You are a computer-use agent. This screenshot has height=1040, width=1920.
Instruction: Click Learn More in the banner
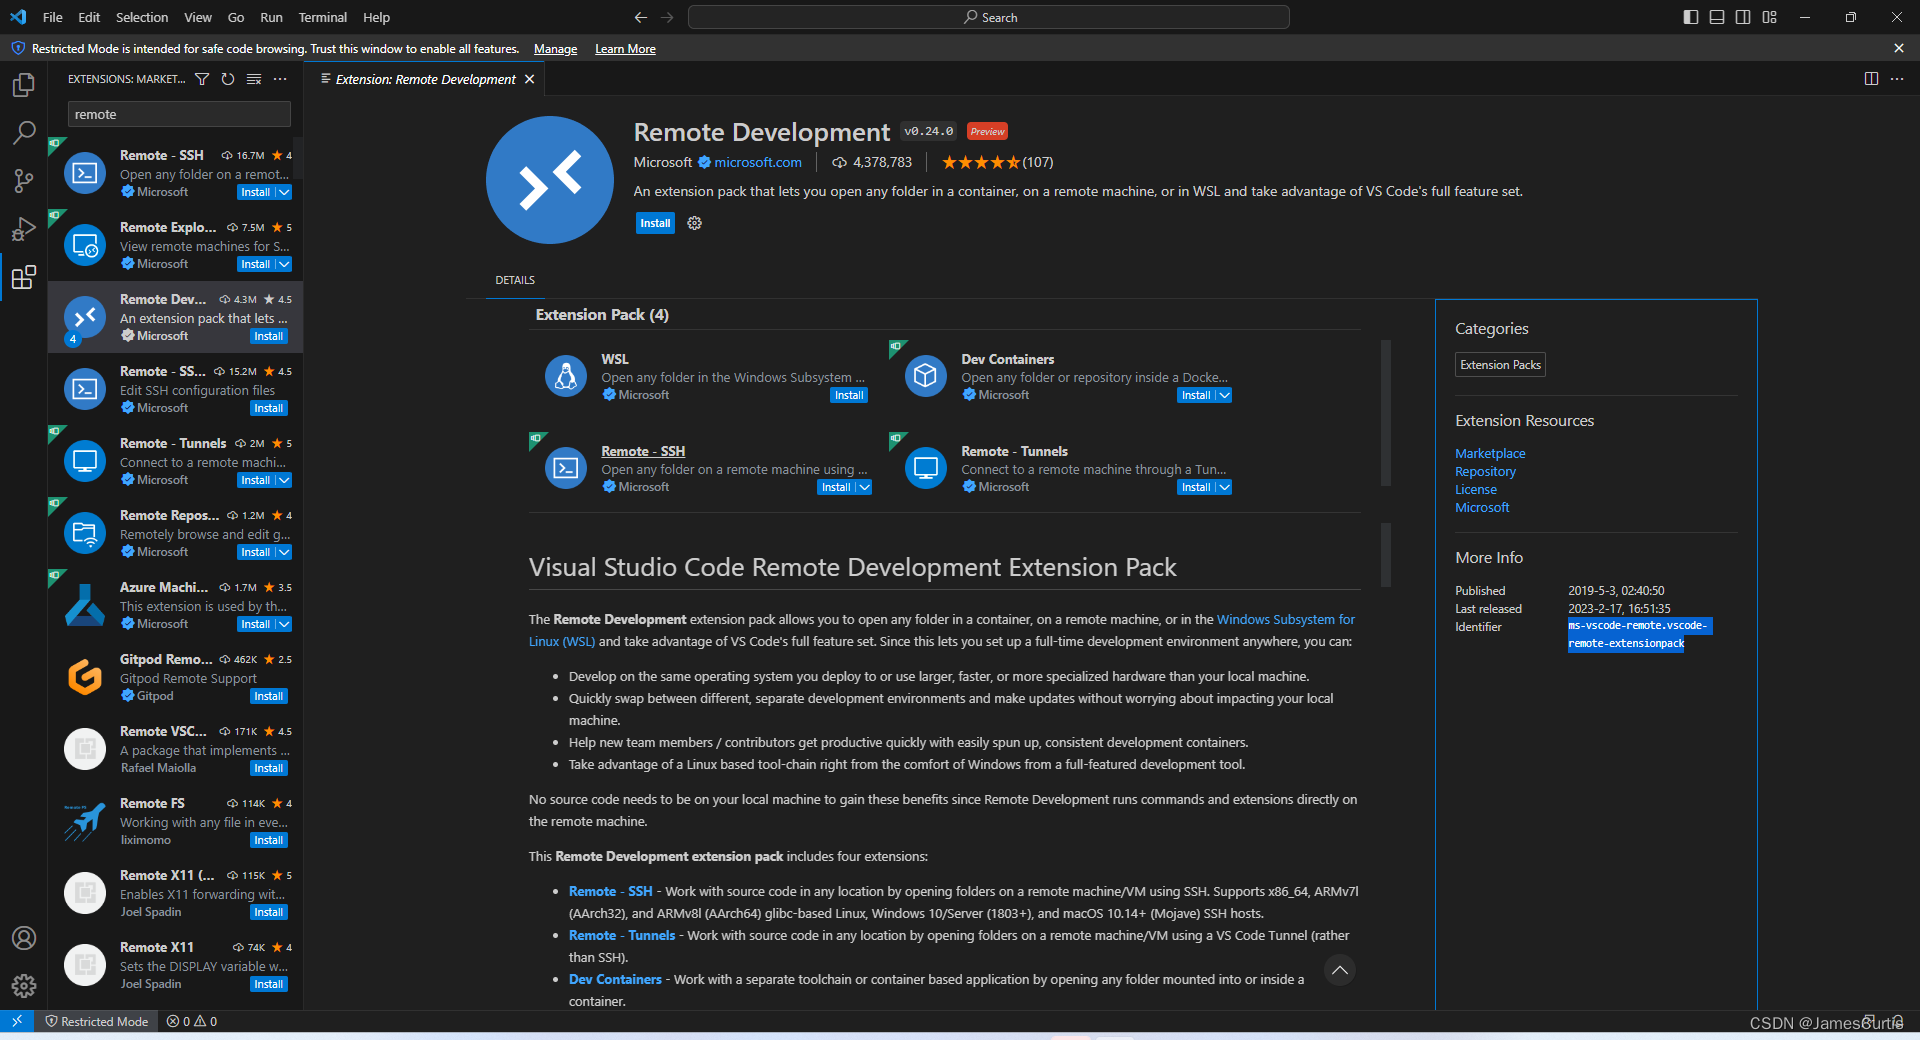coord(625,49)
